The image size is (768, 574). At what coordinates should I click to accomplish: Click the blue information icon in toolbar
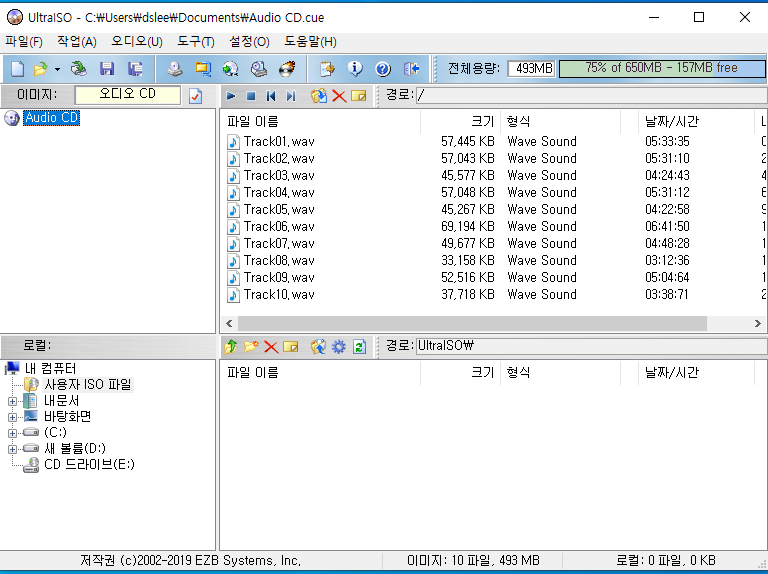point(354,69)
